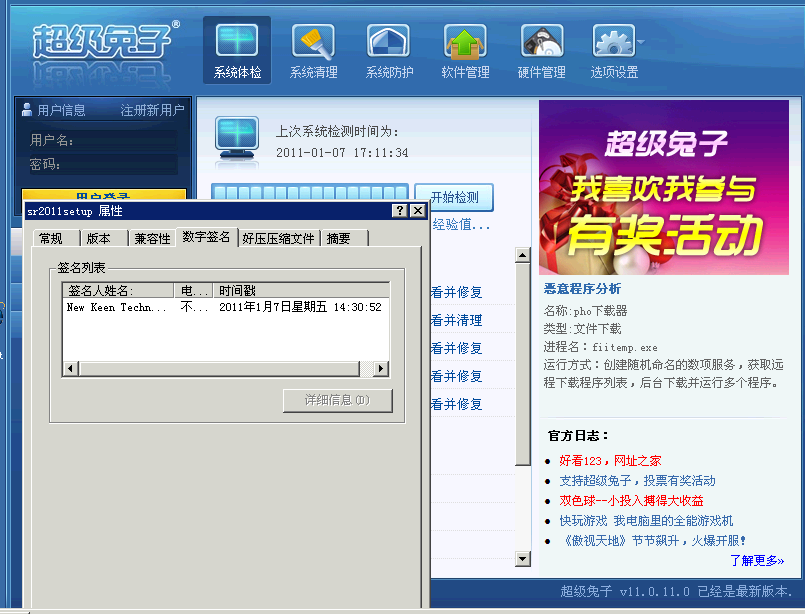The image size is (805, 614).
Task: Click the yellow 用户登录 button
Action: click(104, 195)
